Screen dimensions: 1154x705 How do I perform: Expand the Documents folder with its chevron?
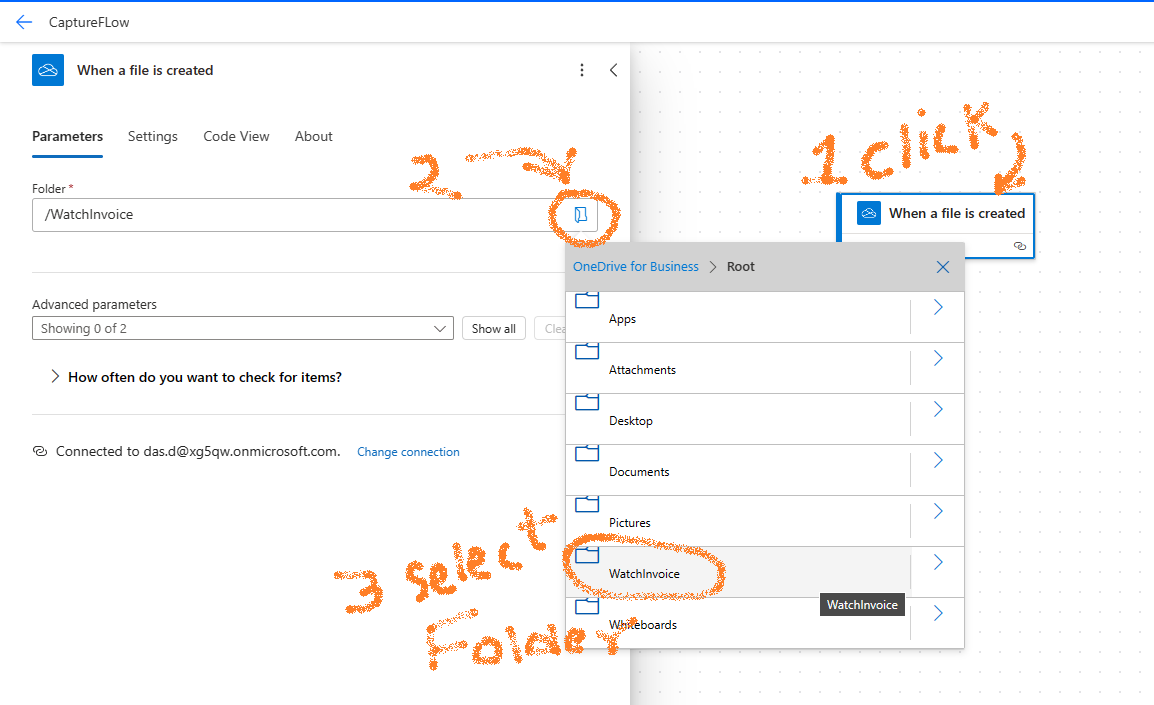[938, 460]
